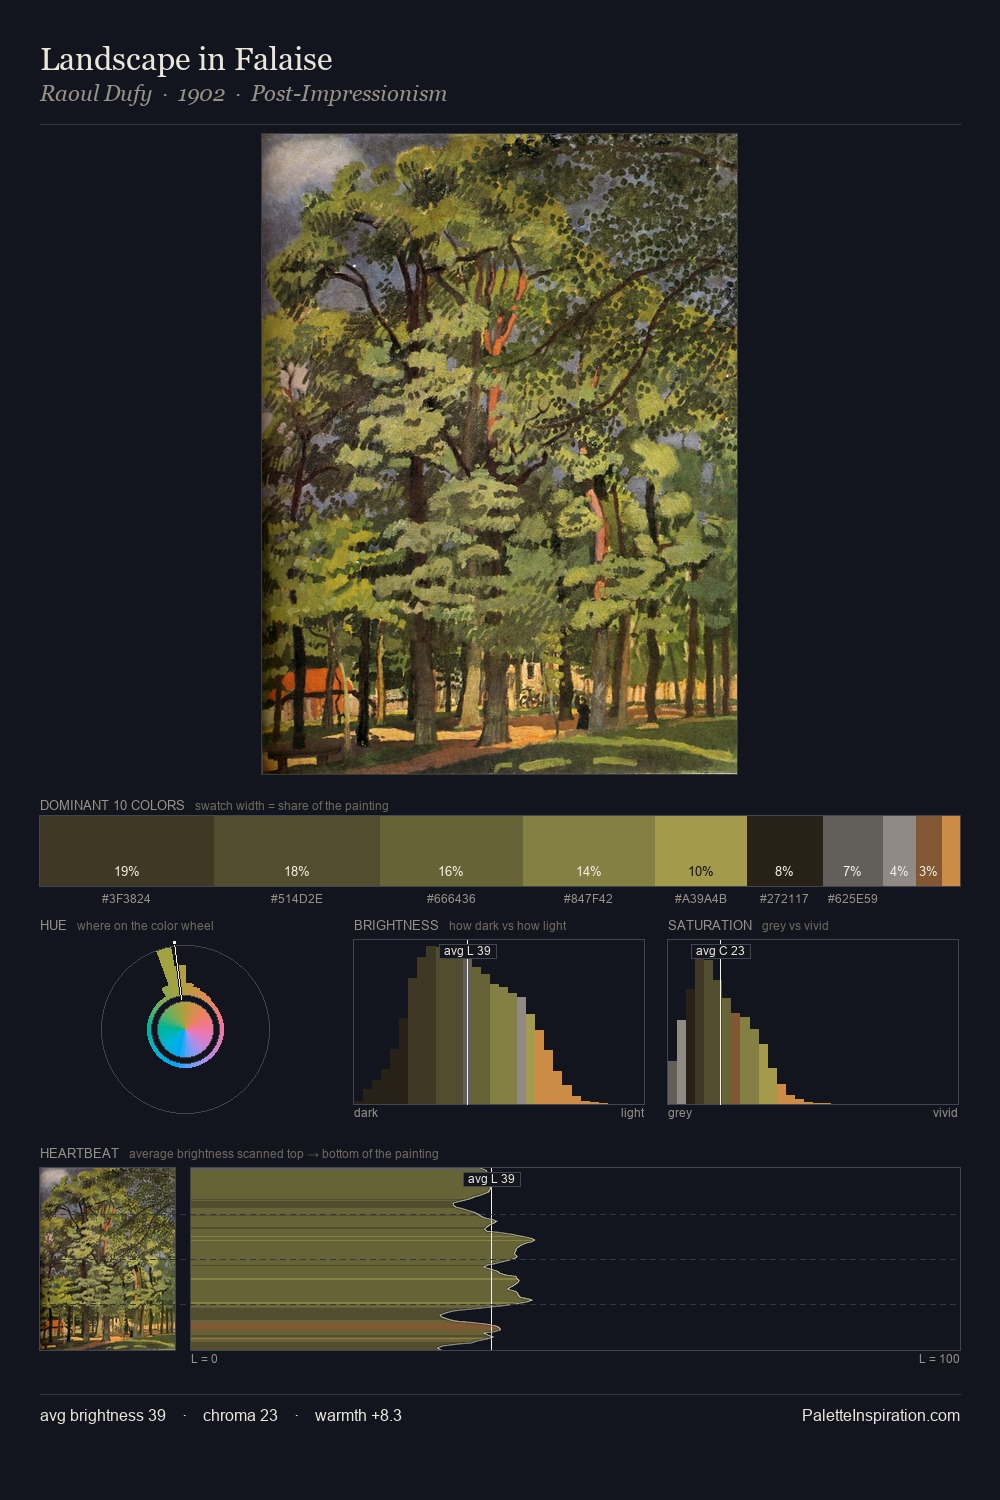Viewport: 1000px width, 1500px height.
Task: Click the 'L = 100' axis label
Action: click(x=939, y=1359)
